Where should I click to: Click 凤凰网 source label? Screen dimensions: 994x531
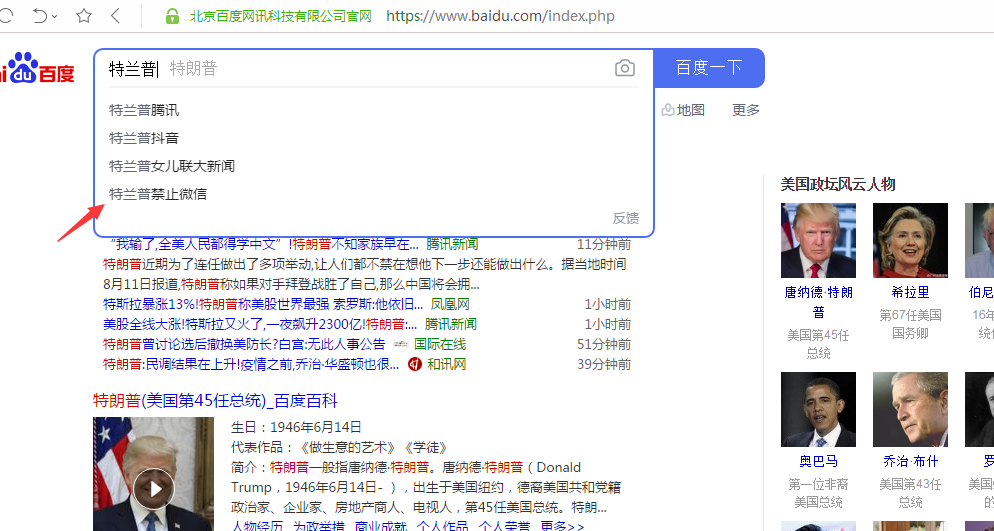(450, 304)
